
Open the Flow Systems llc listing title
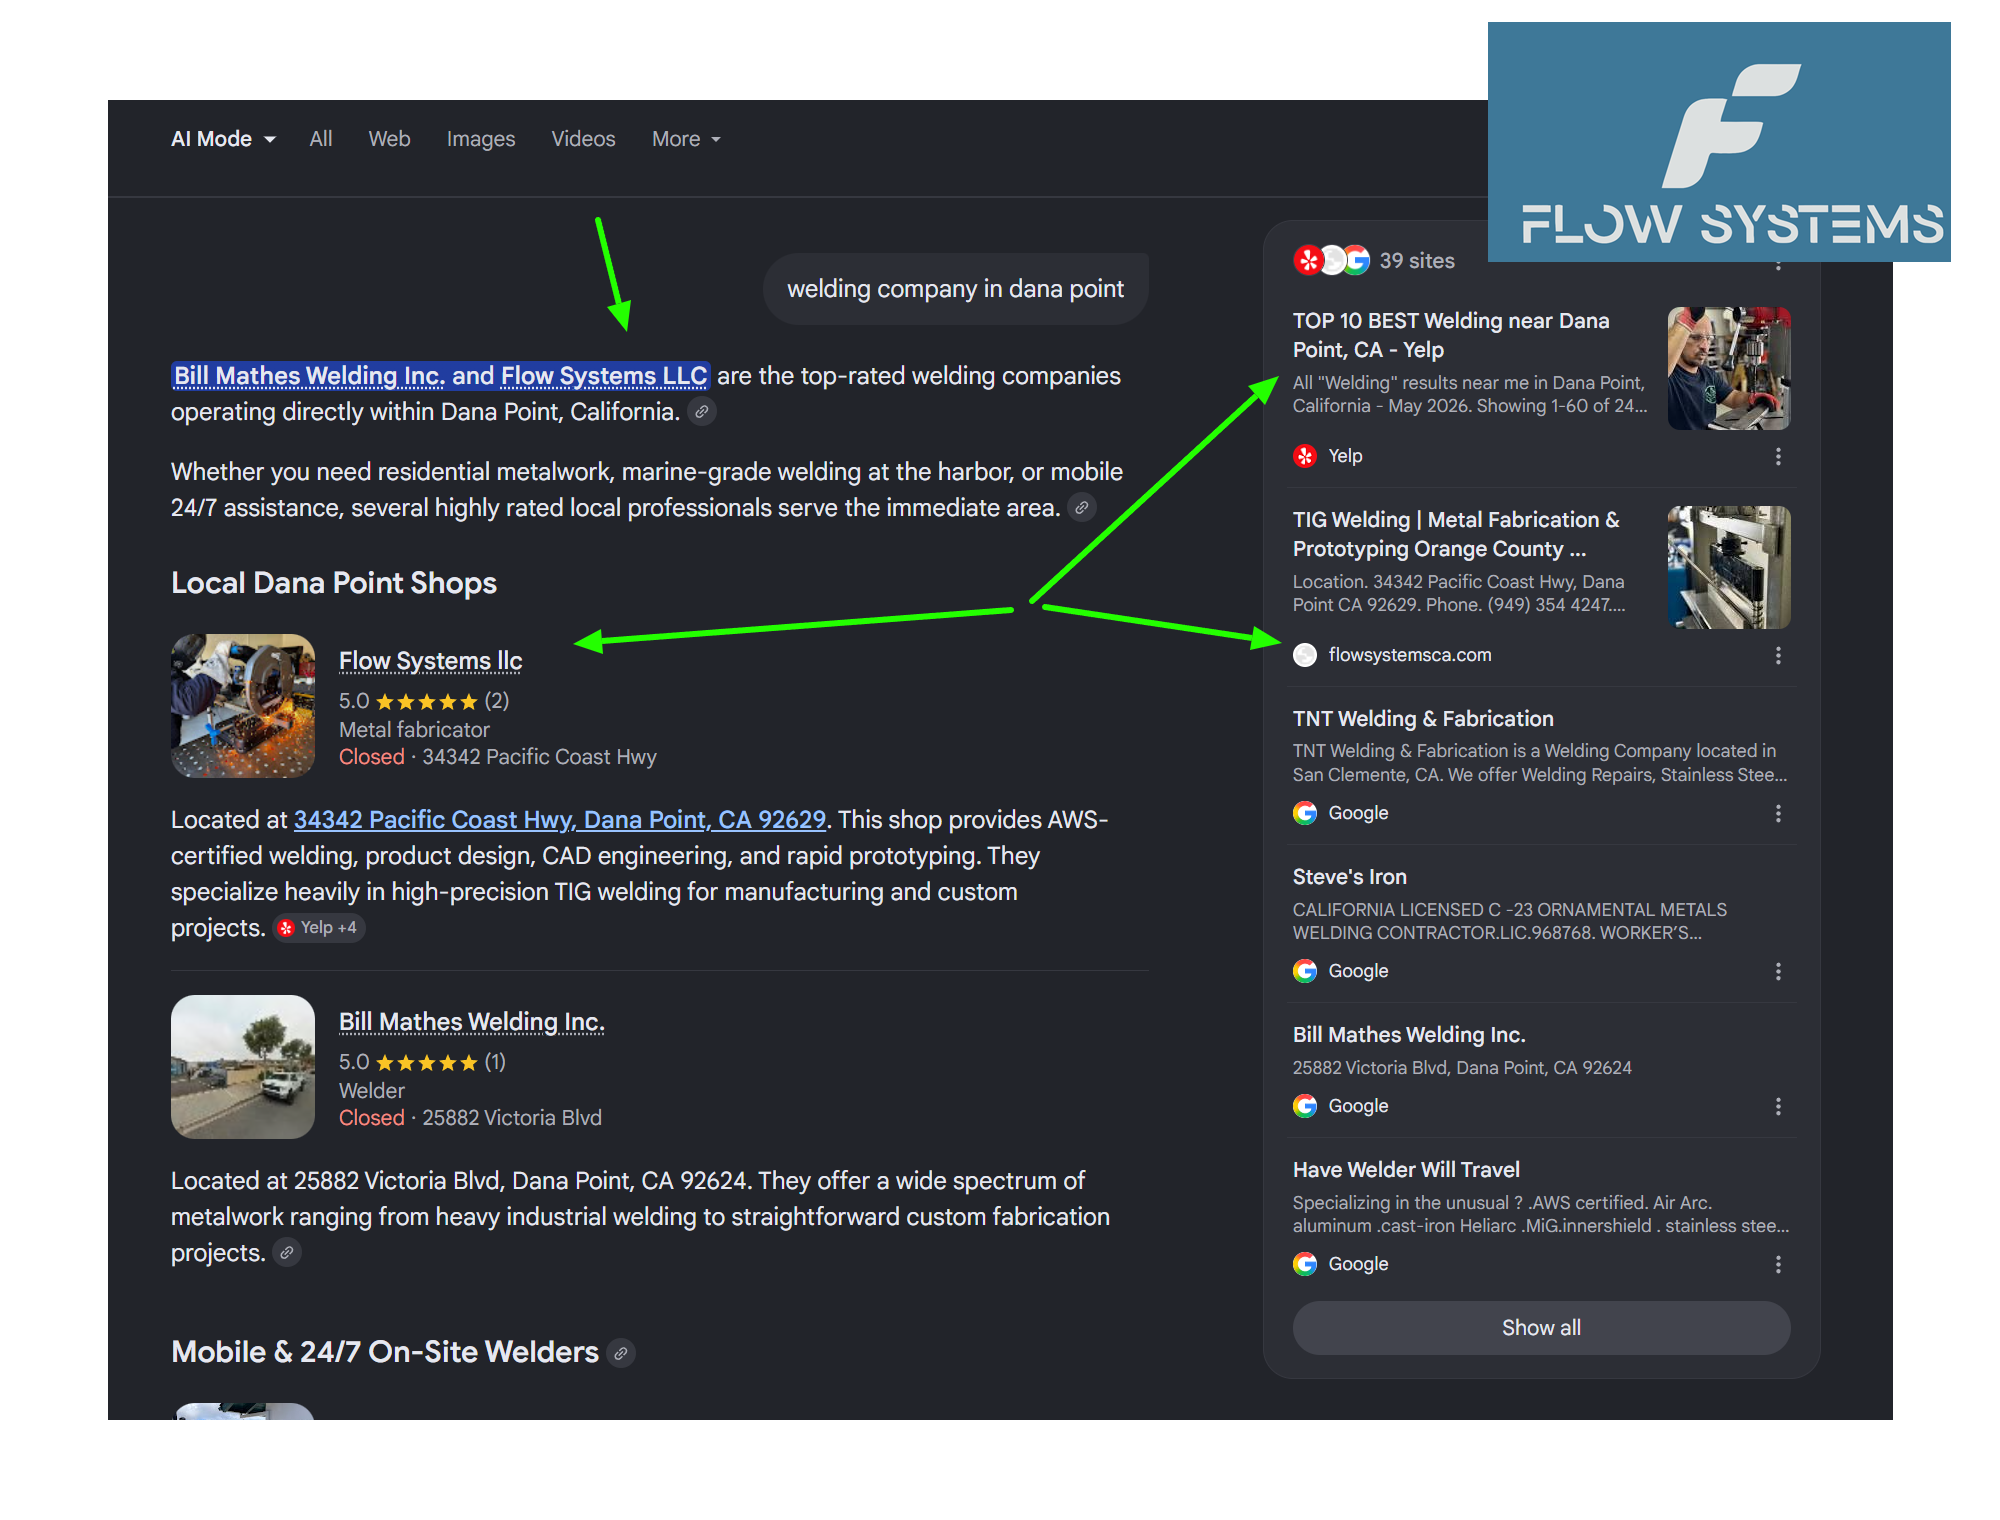click(430, 661)
